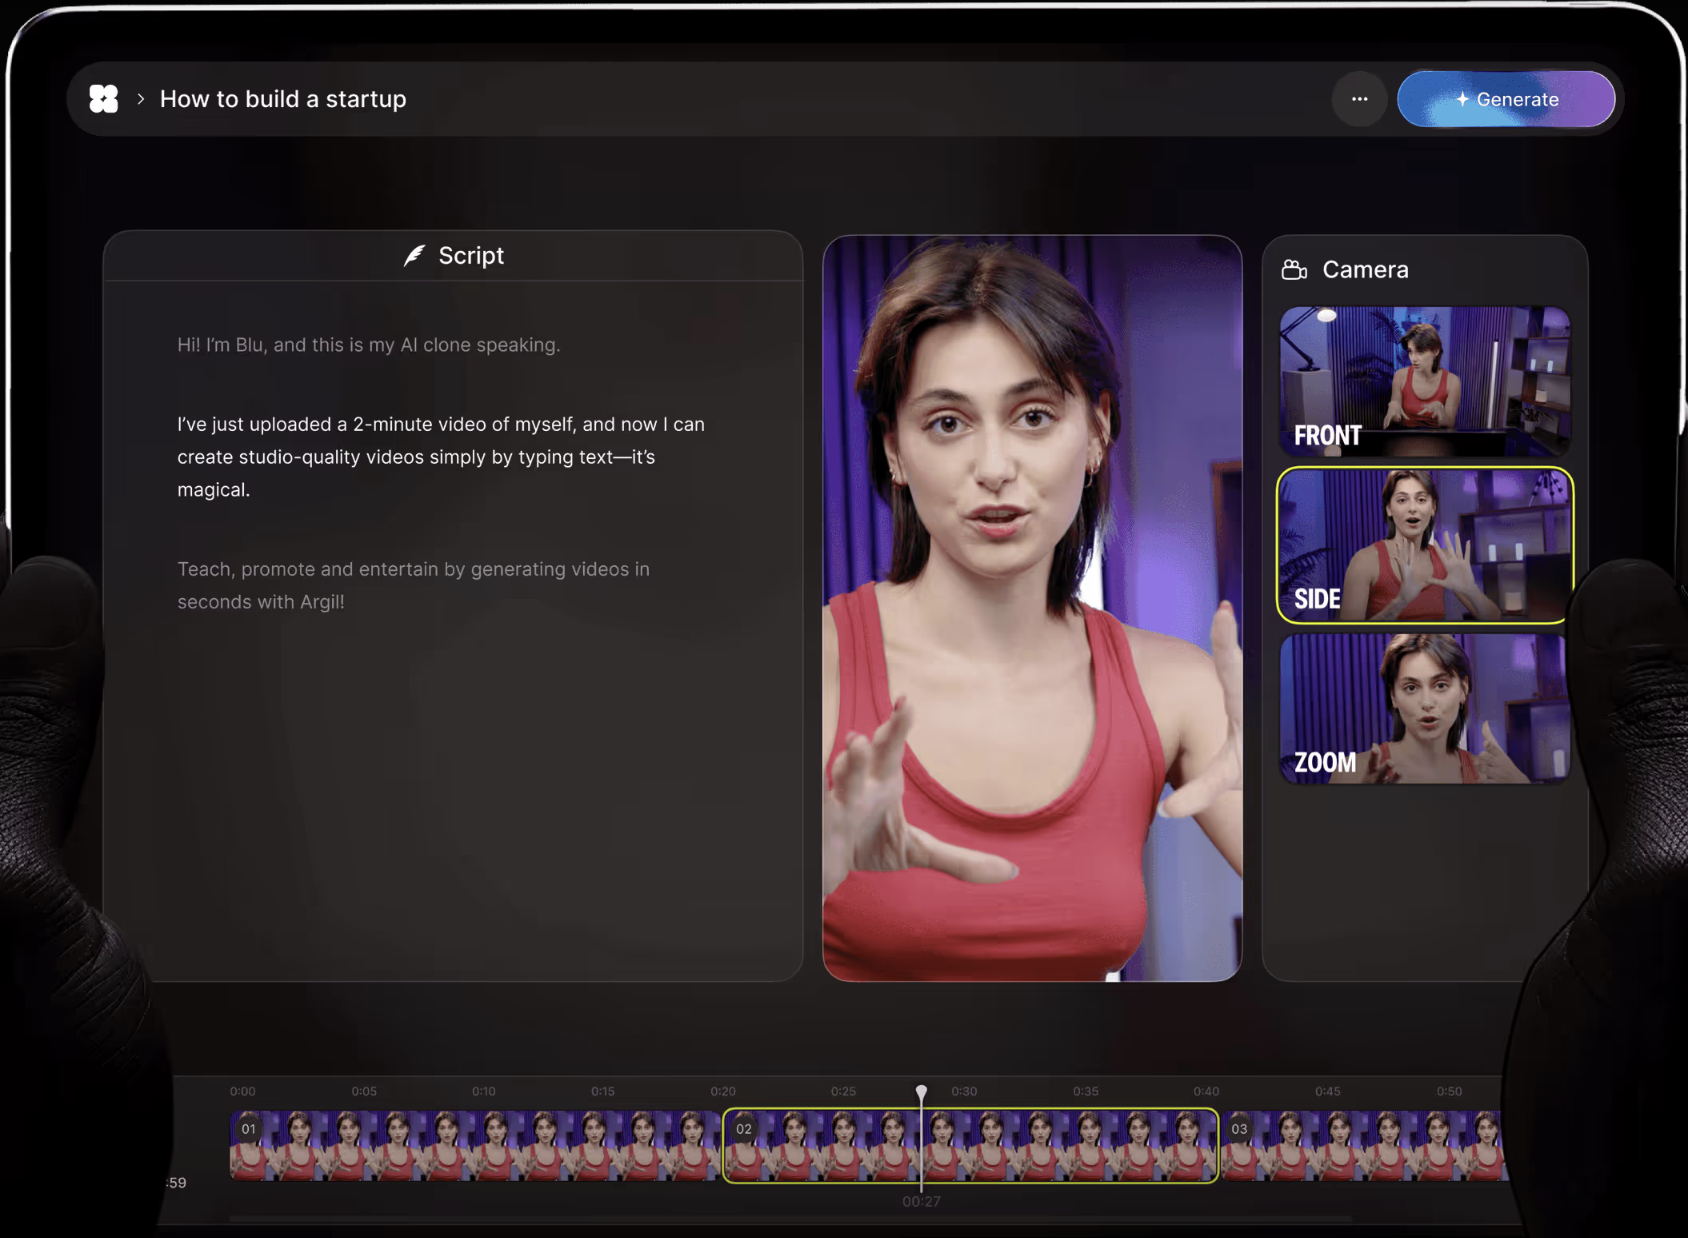Click the Script panel header tab
Viewport: 1688px width, 1238px height.
tap(453, 256)
